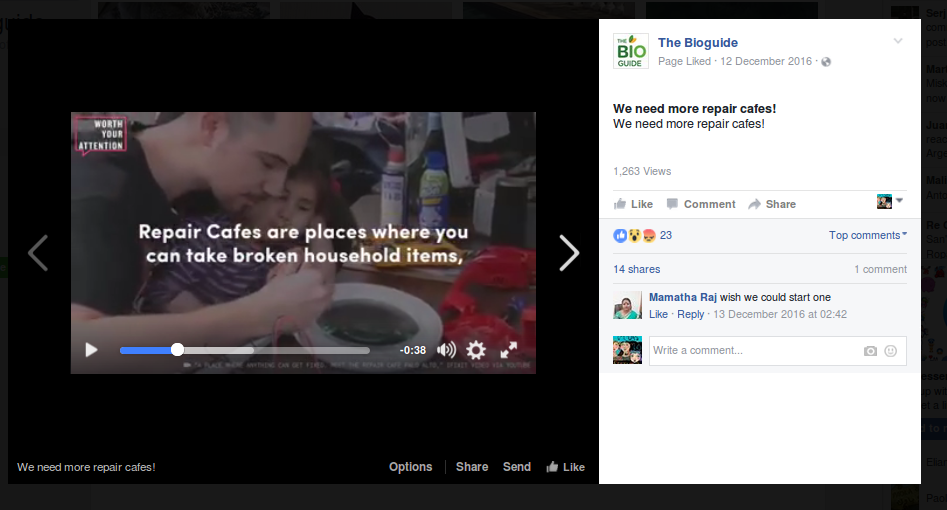This screenshot has height=510, width=947.
Task: Like the post in action bar
Action: 633,204
